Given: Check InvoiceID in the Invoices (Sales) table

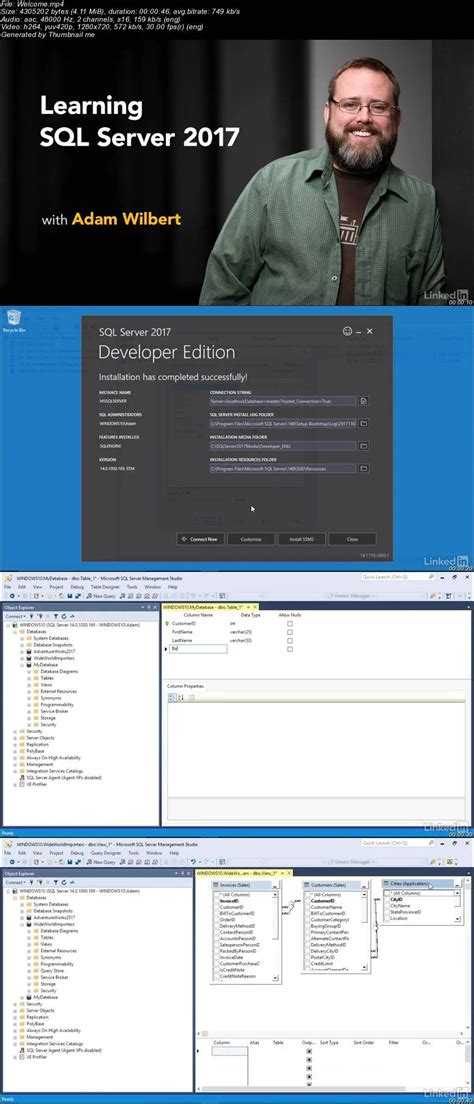Looking at the screenshot, I should (x=216, y=901).
